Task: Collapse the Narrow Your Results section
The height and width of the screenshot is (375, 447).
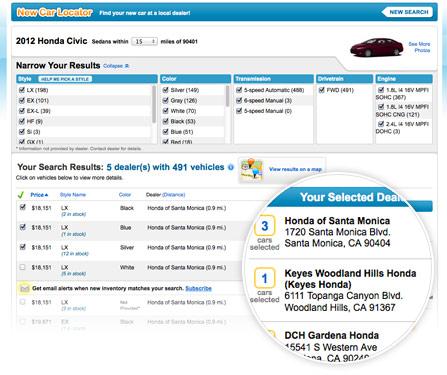Action: click(x=116, y=66)
